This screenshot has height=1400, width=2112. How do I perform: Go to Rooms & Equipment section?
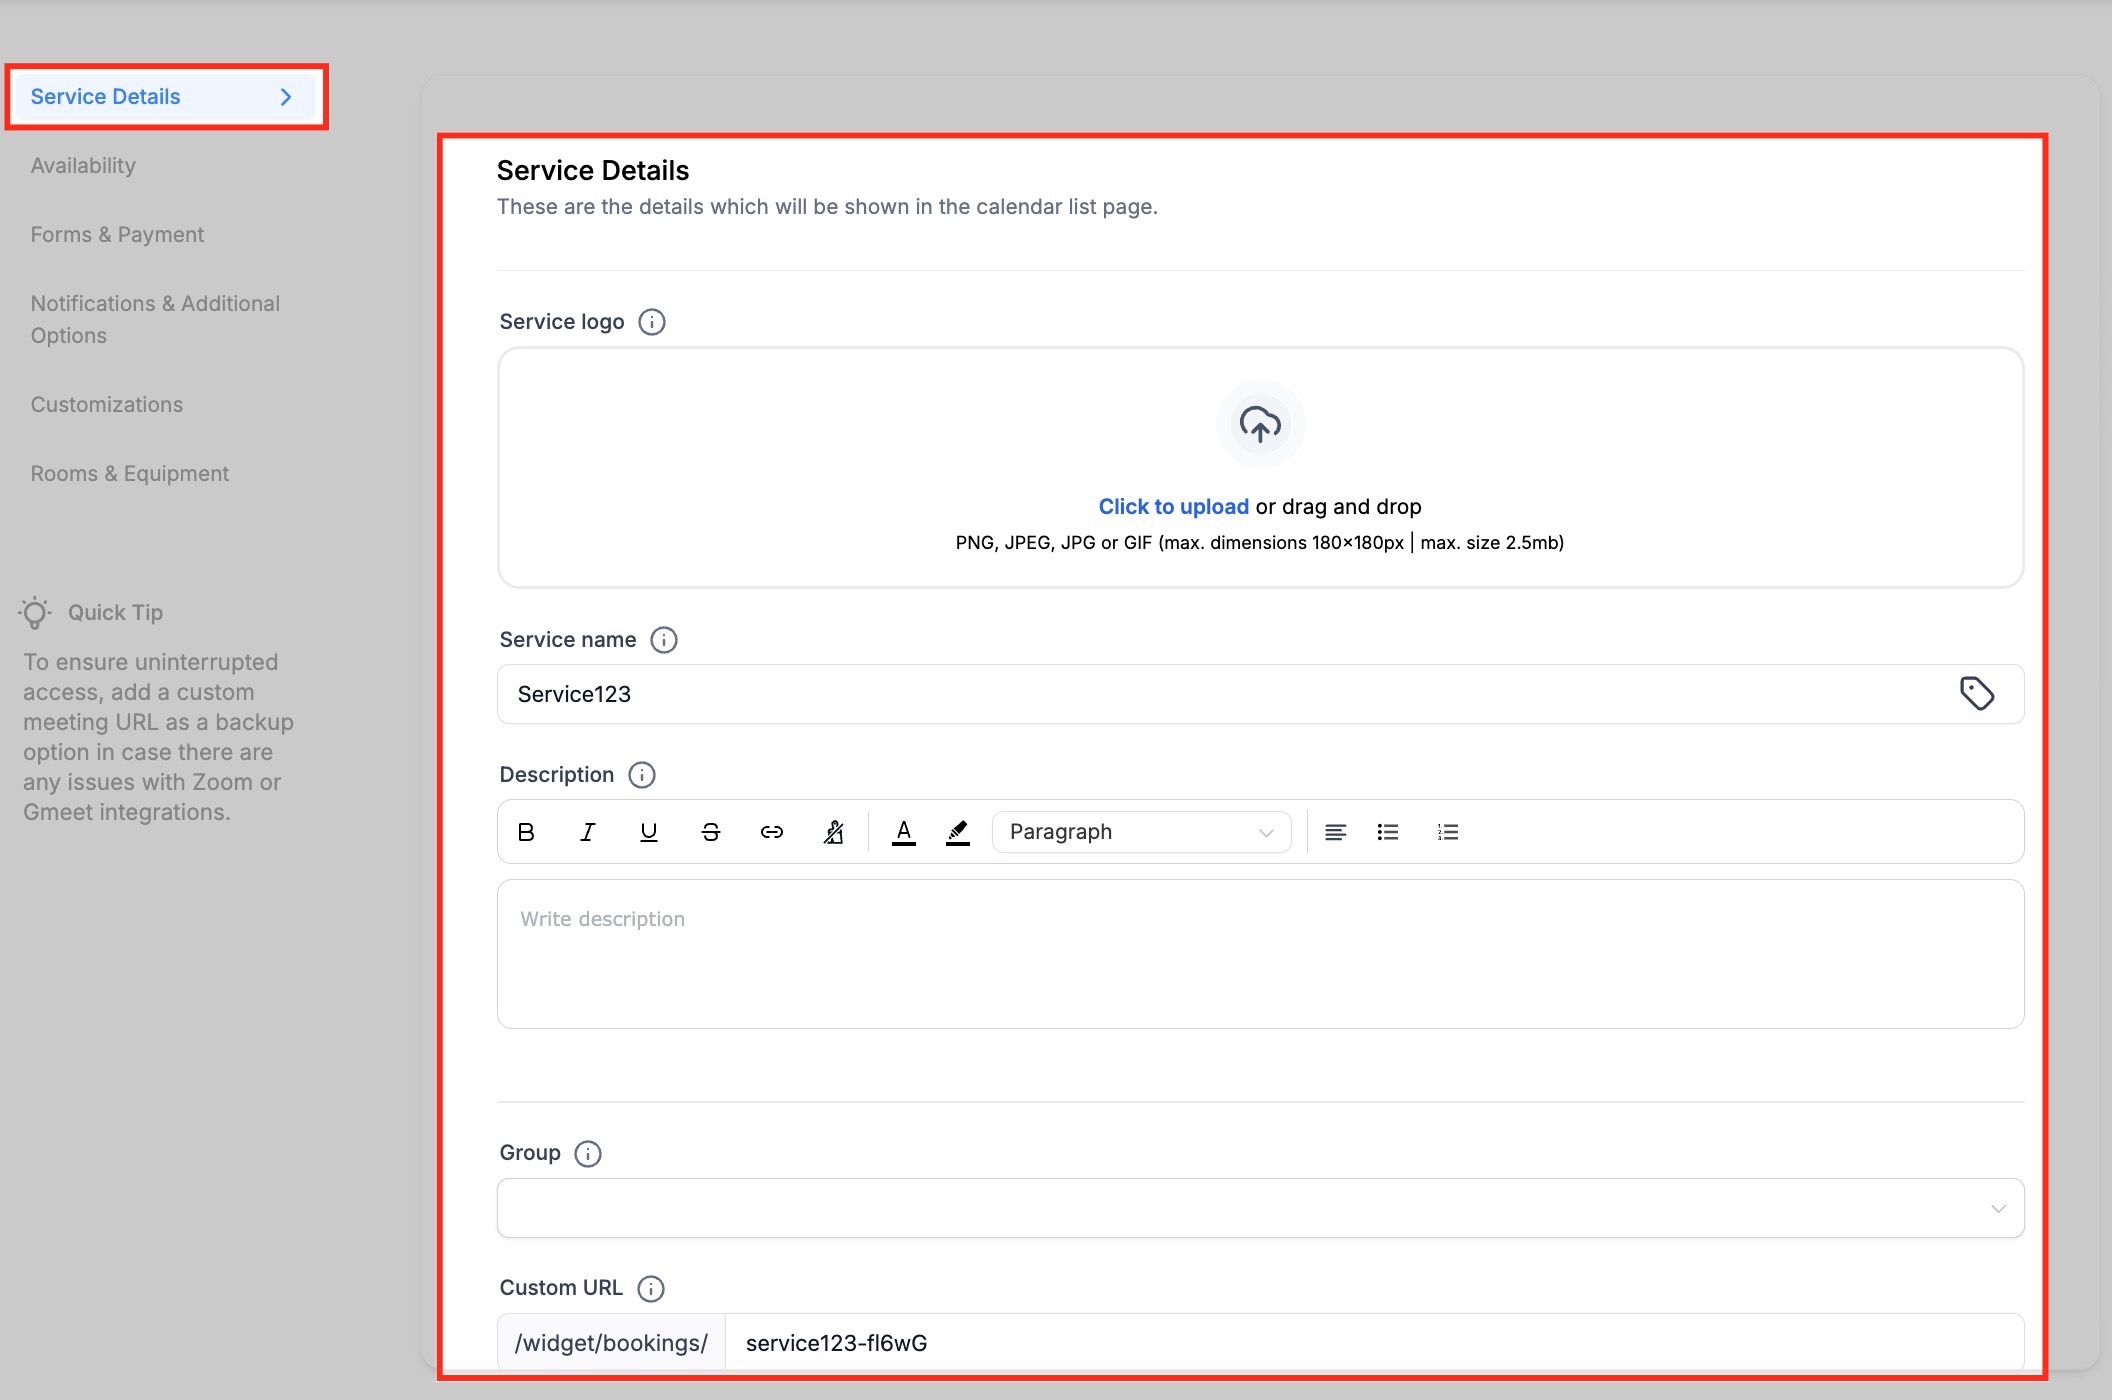[x=130, y=474]
